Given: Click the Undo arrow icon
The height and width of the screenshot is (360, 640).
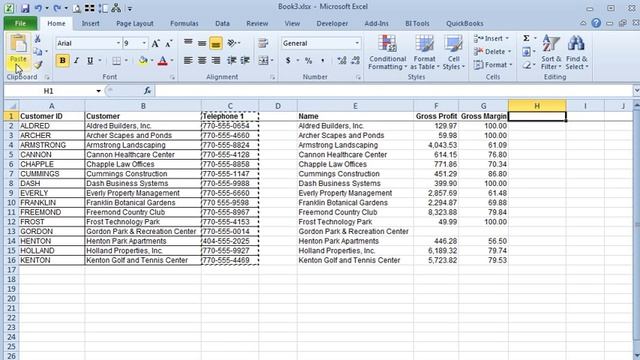Looking at the screenshot, I should 38,8.
